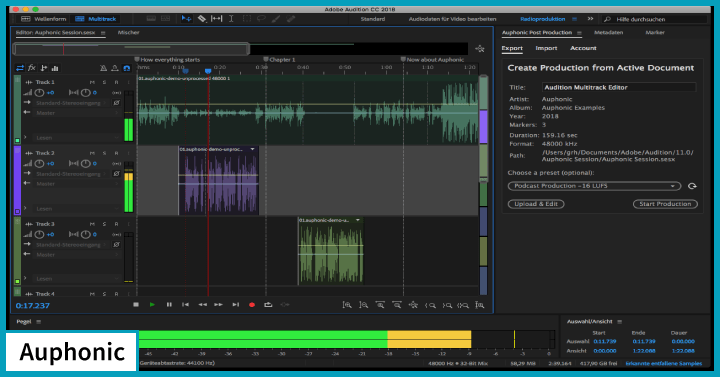Zoom out on time
Screen dimensions: 720x377
pyautogui.click(x=397, y=305)
